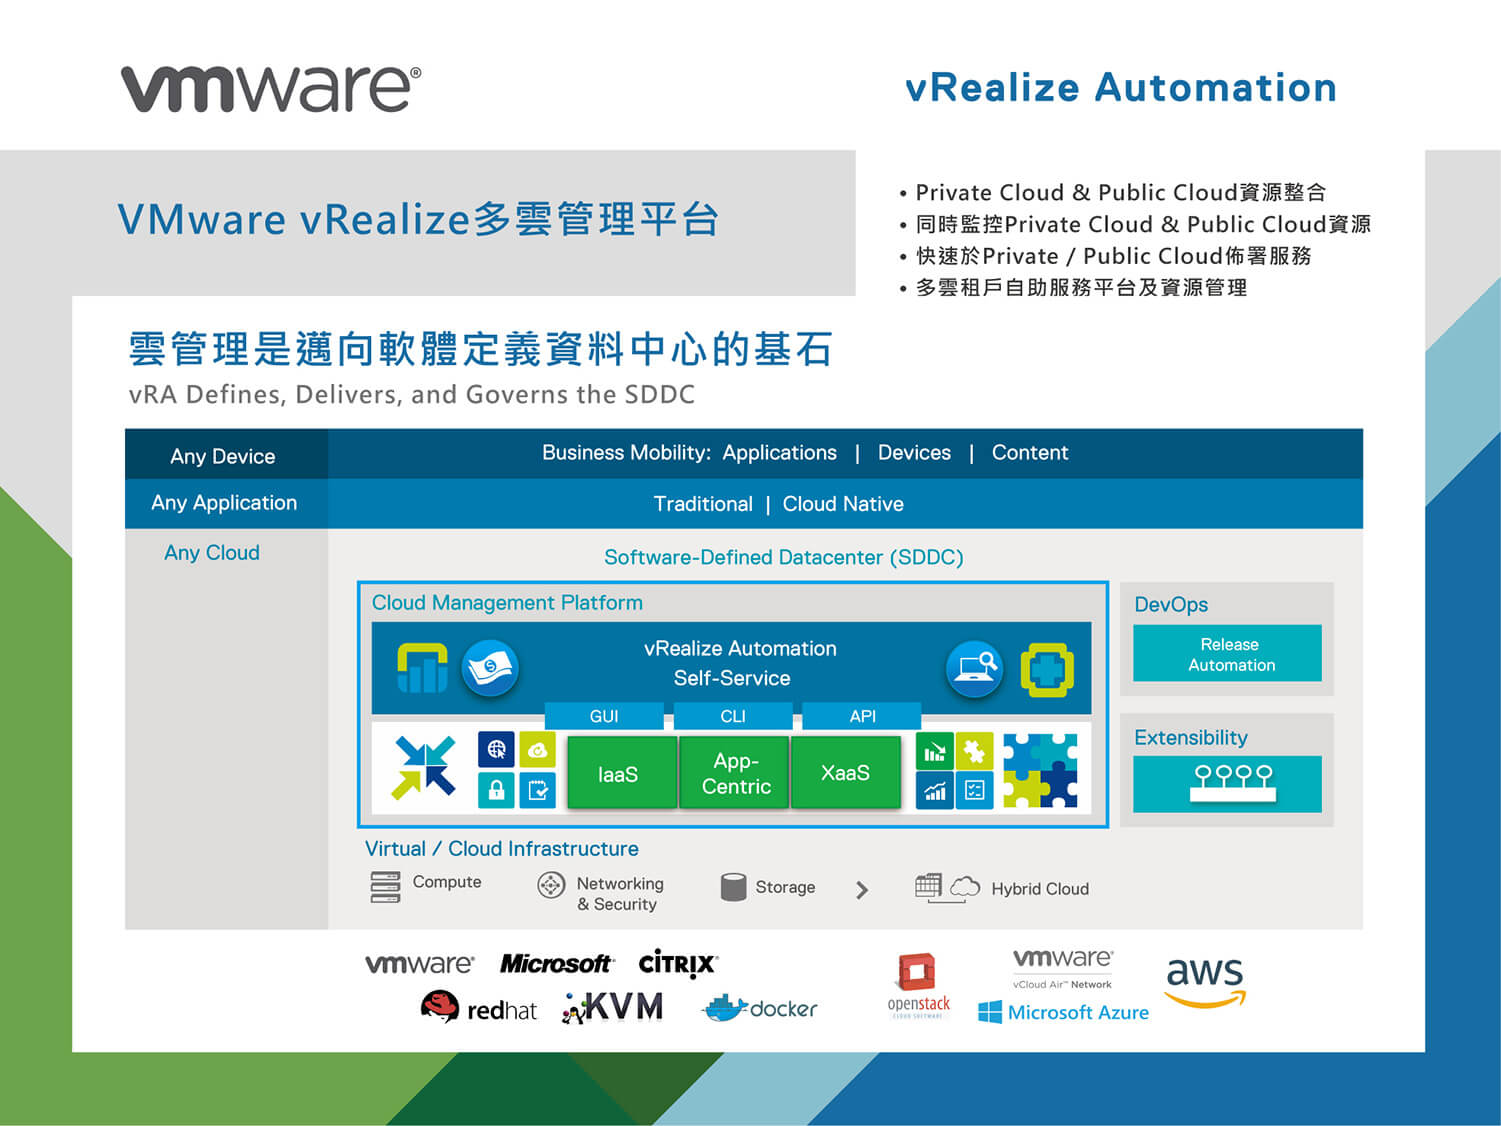The image size is (1501, 1126).
Task: Click the Red Hat logo
Action: tap(479, 1007)
